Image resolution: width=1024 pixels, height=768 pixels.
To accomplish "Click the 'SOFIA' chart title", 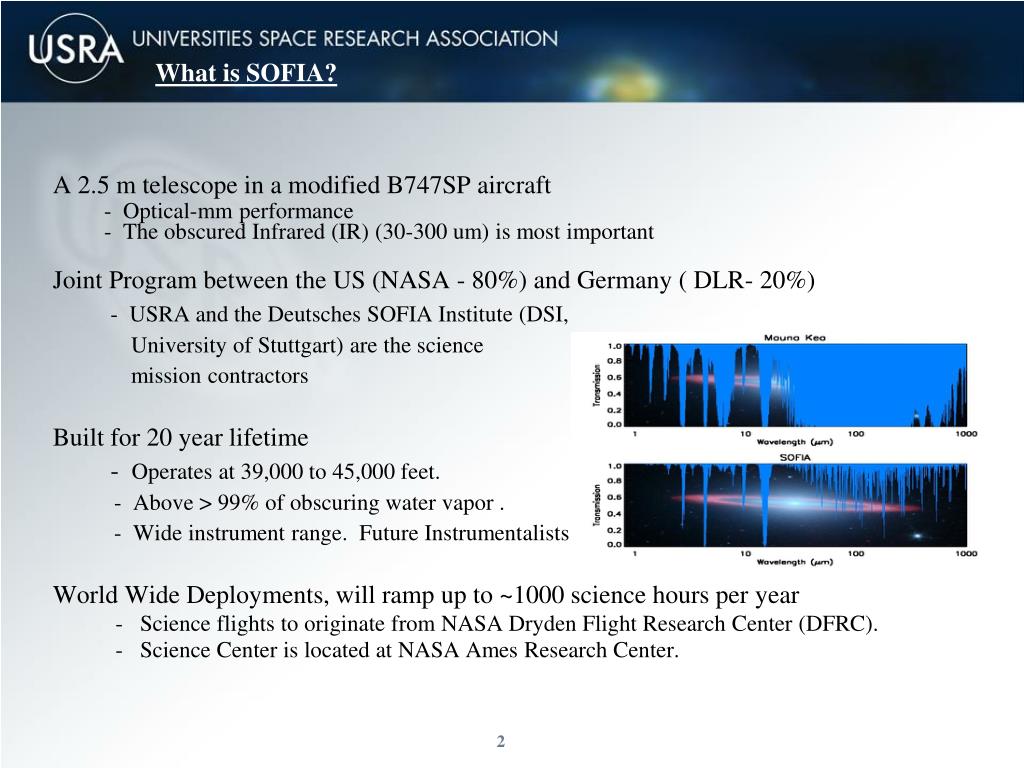I will (x=795, y=458).
